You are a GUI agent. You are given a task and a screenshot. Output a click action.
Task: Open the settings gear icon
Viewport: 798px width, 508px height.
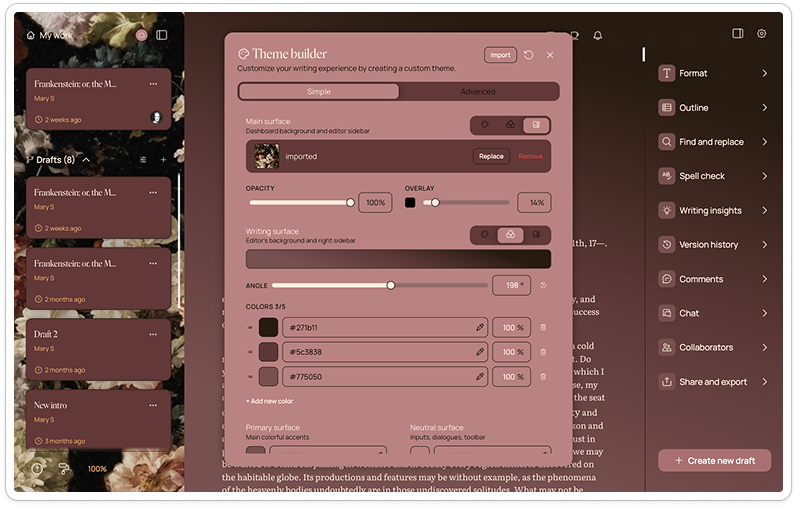click(761, 34)
